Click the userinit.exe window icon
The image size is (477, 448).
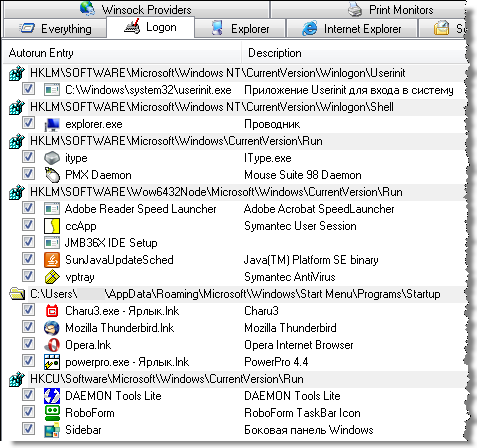[52, 90]
